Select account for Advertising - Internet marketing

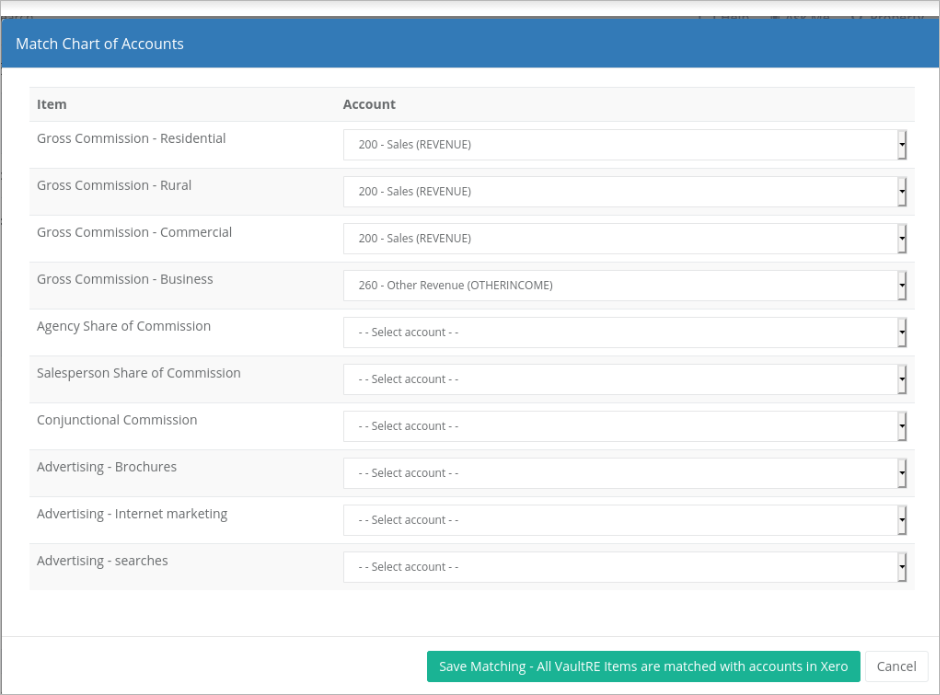tap(624, 520)
